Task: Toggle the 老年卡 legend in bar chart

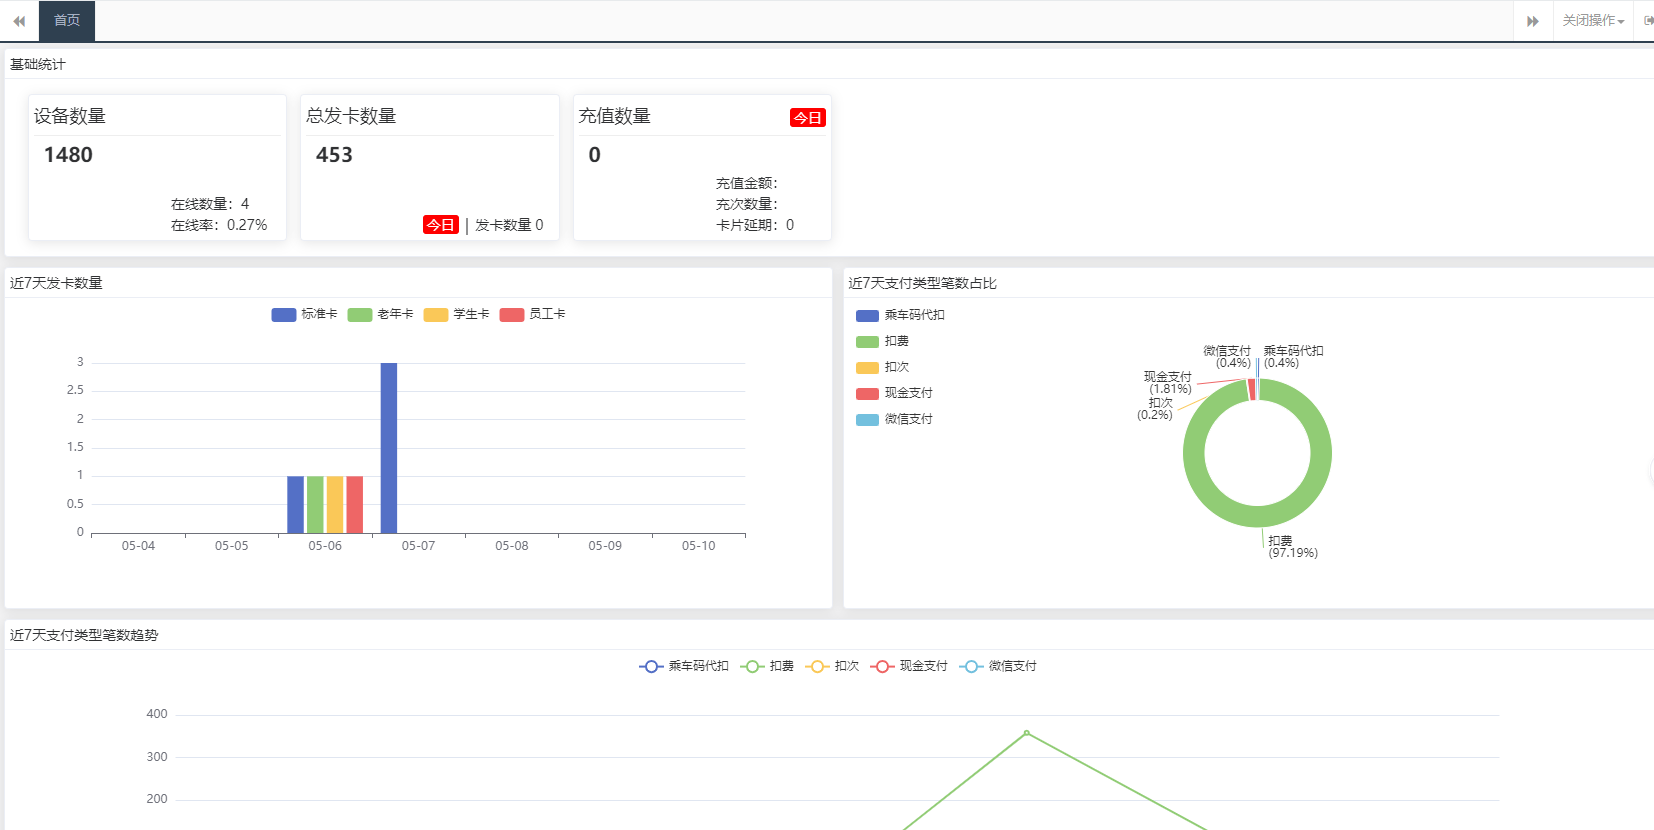Action: 380,314
